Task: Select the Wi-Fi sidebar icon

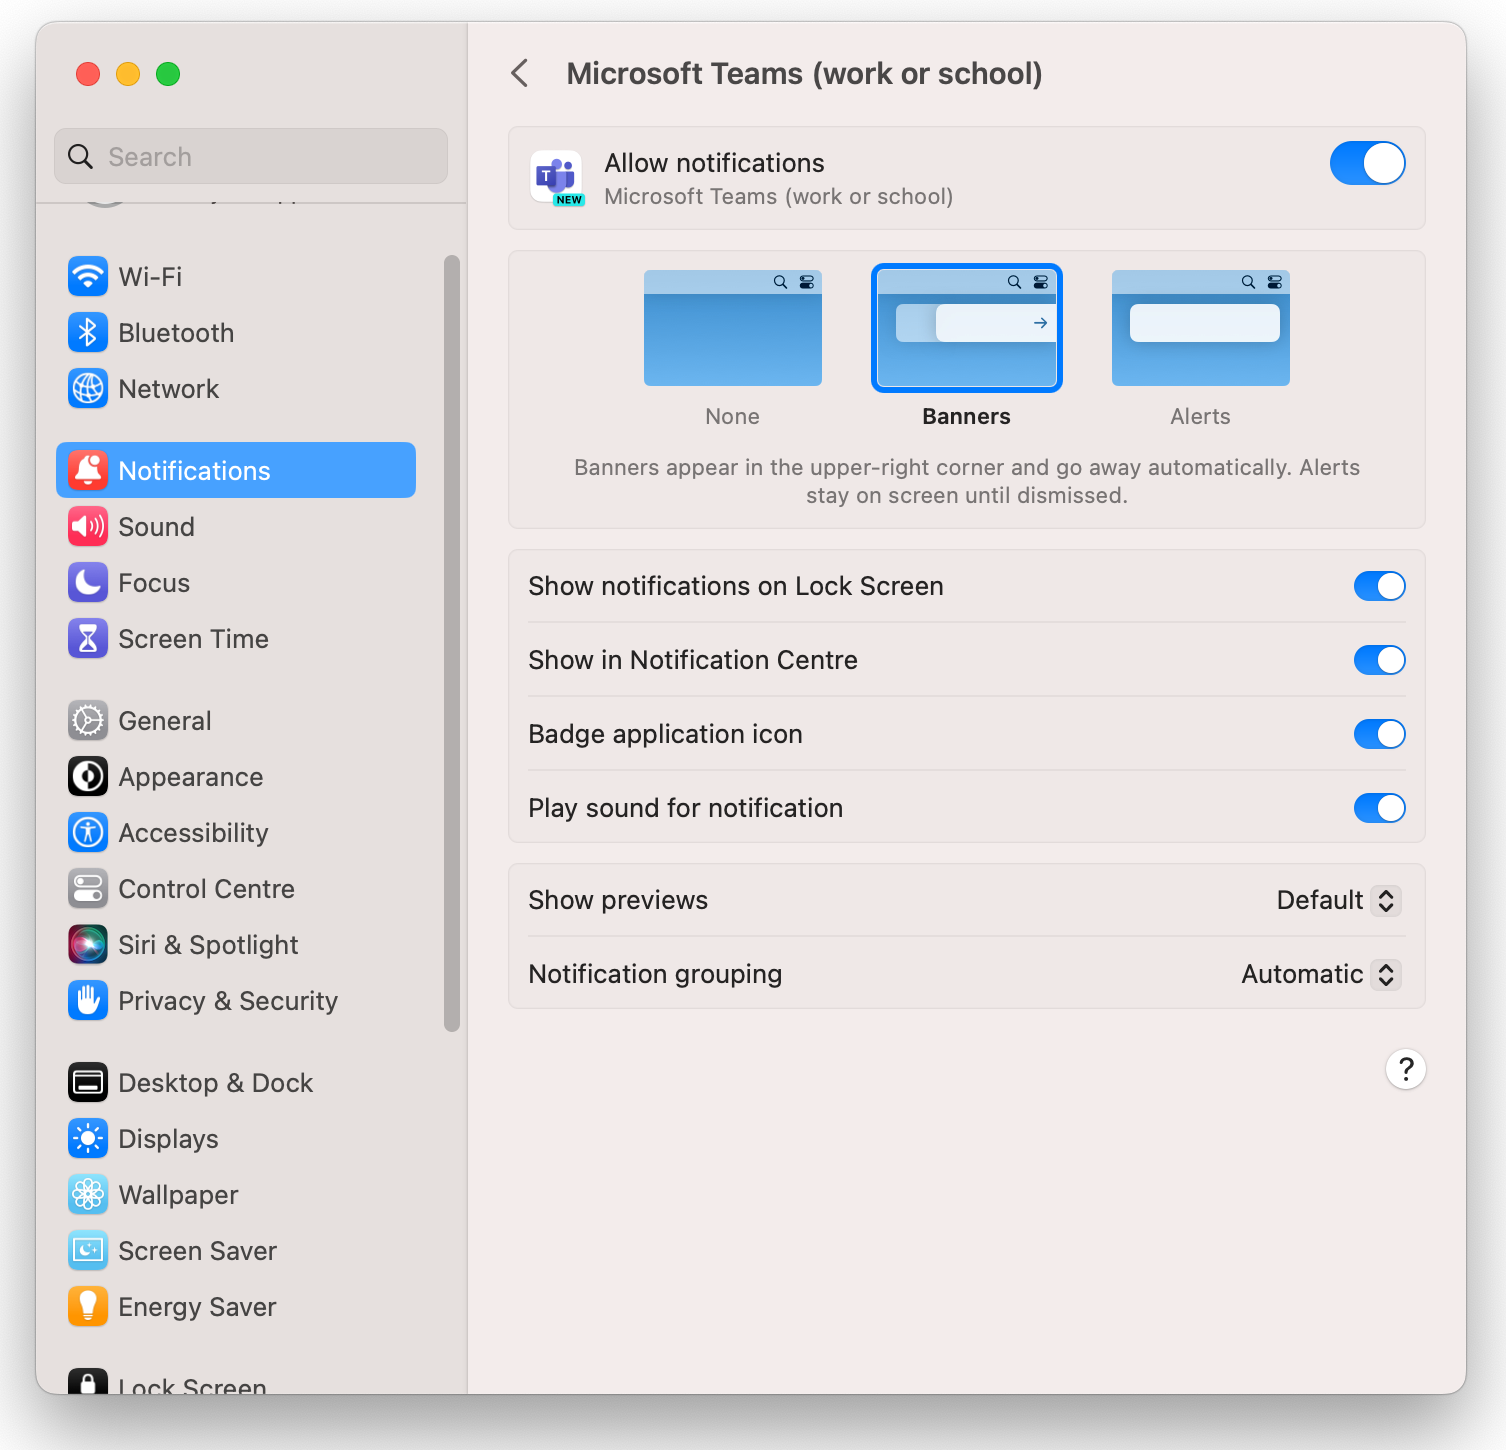Action: click(88, 276)
